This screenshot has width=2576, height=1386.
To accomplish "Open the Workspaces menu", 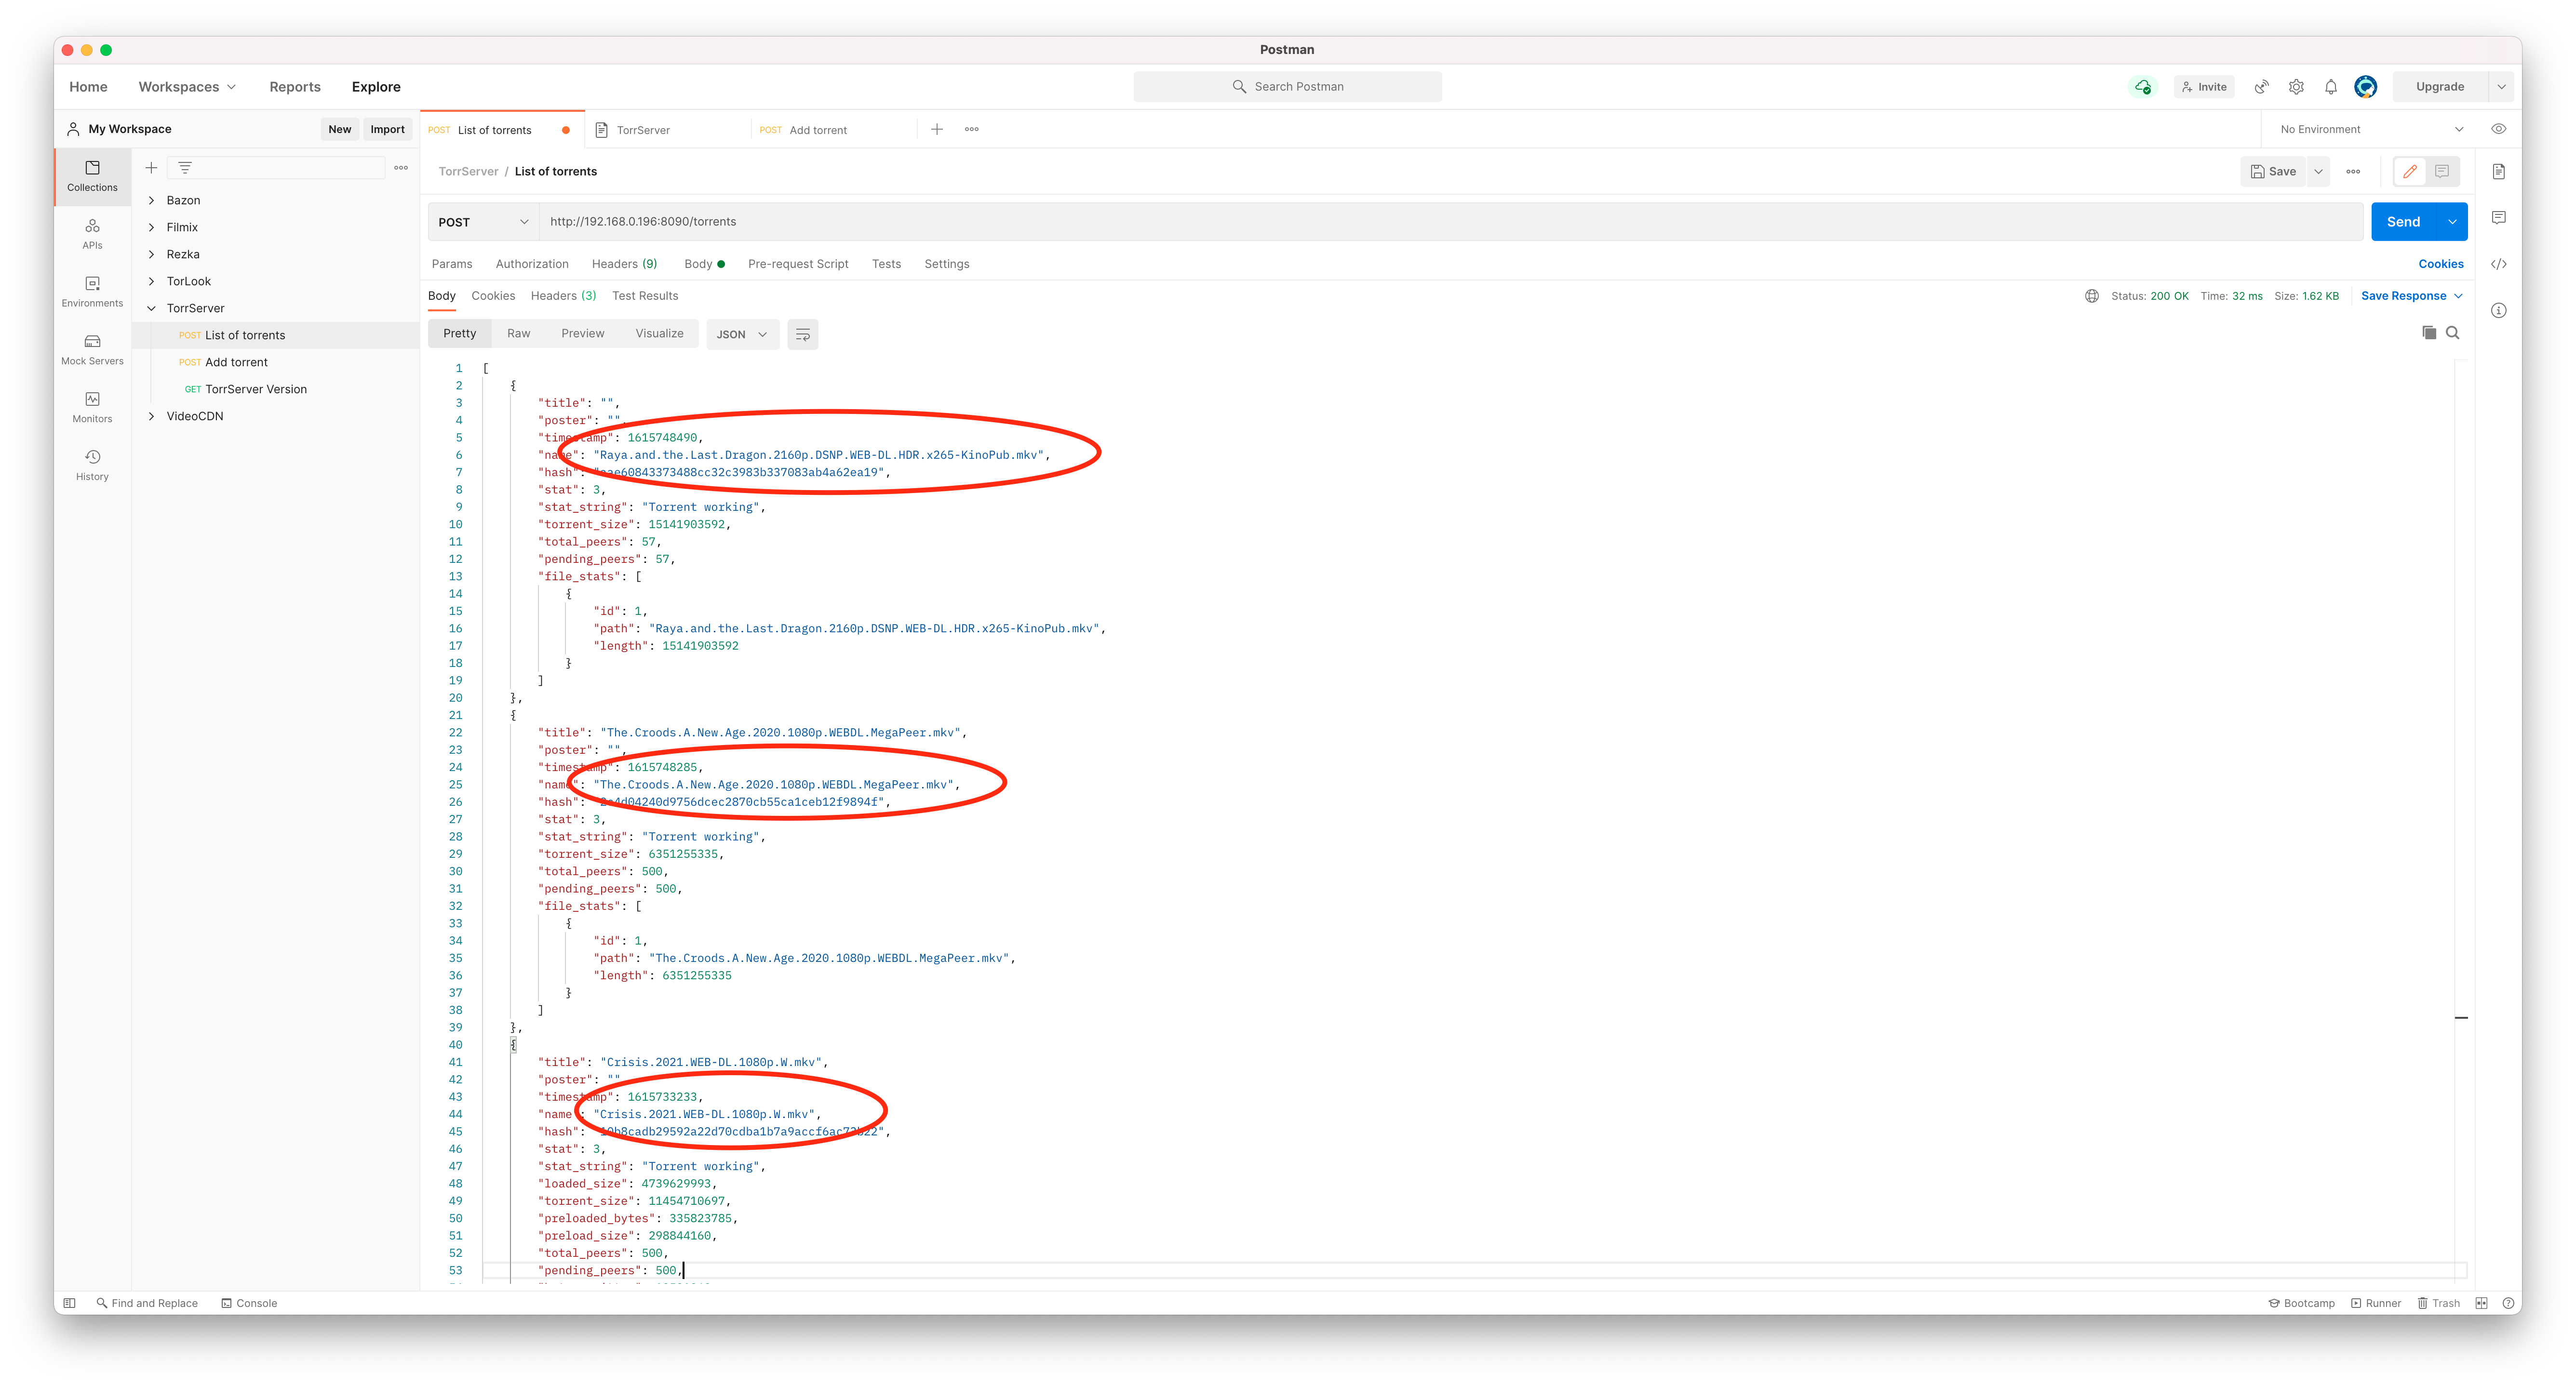I will [188, 87].
